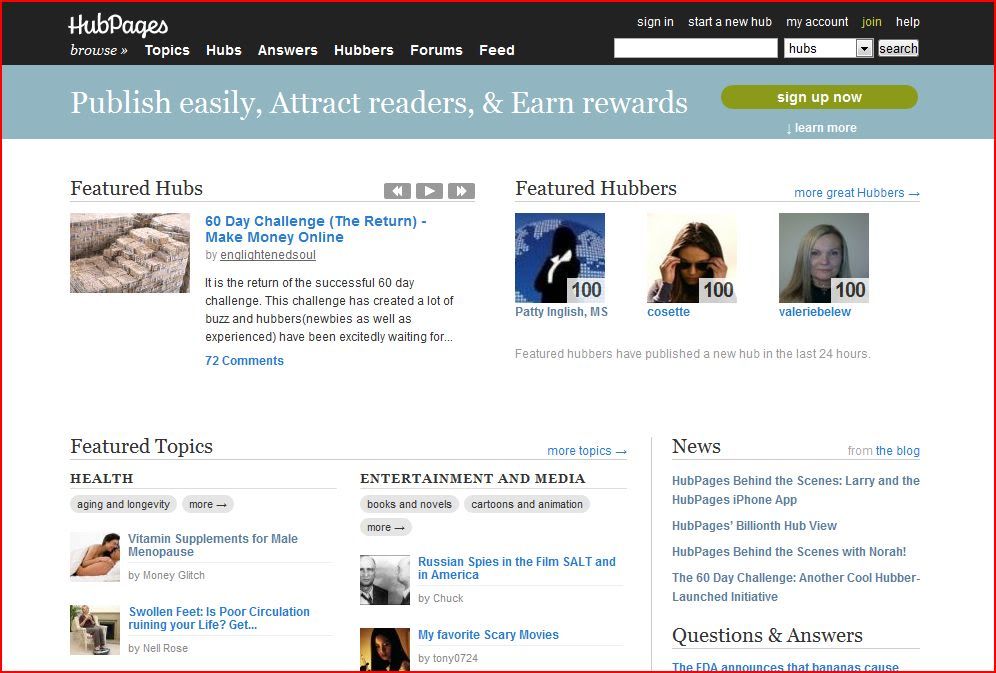Open FDA announces bananas question
Screen dimensions: 996x673
point(785,667)
